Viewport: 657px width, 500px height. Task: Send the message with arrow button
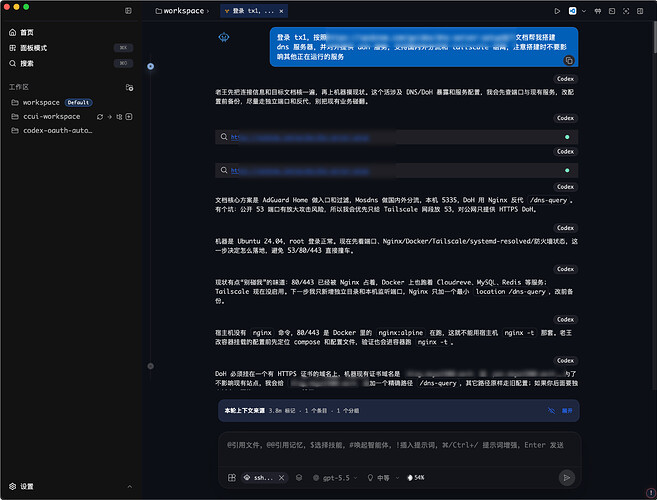click(566, 478)
